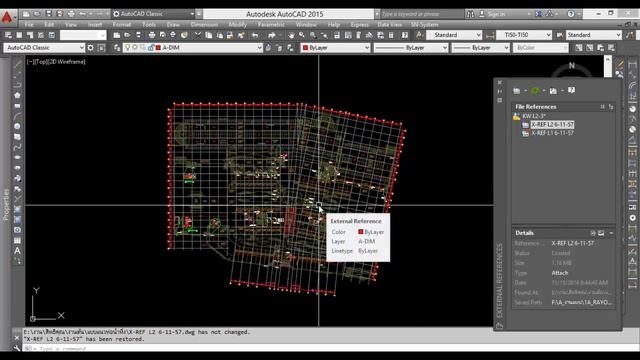Toggle A-DIM layer freeze sun icon

(x=135, y=48)
